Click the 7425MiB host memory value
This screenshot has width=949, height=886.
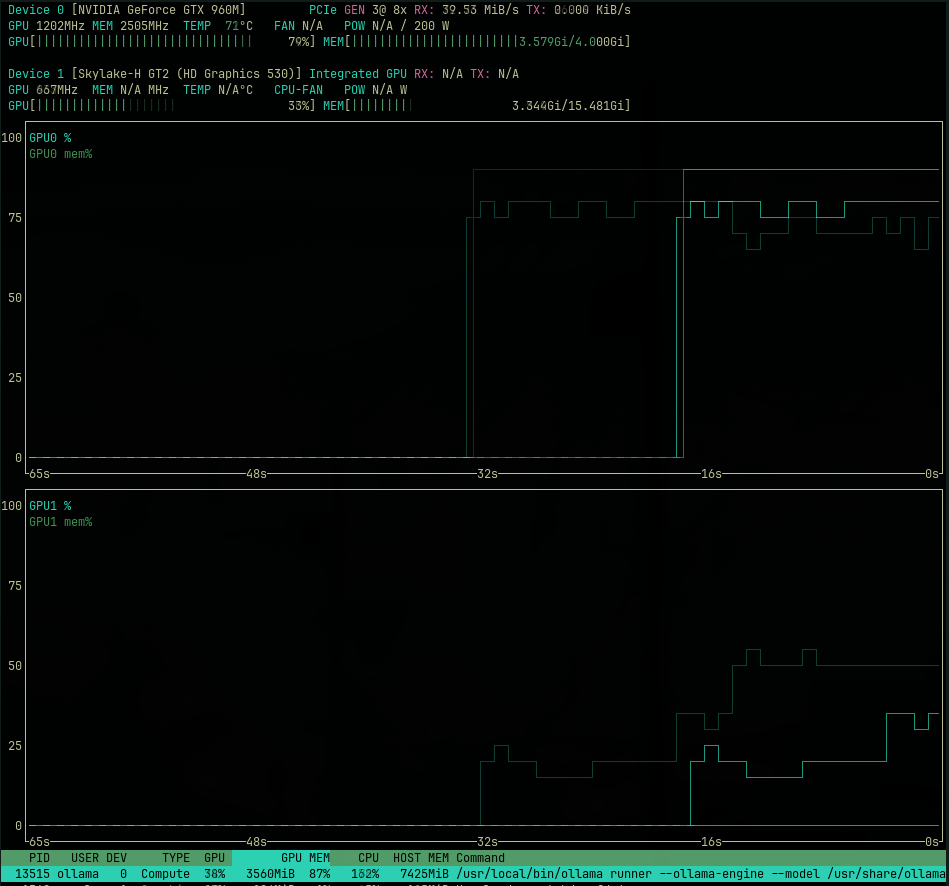tap(424, 874)
